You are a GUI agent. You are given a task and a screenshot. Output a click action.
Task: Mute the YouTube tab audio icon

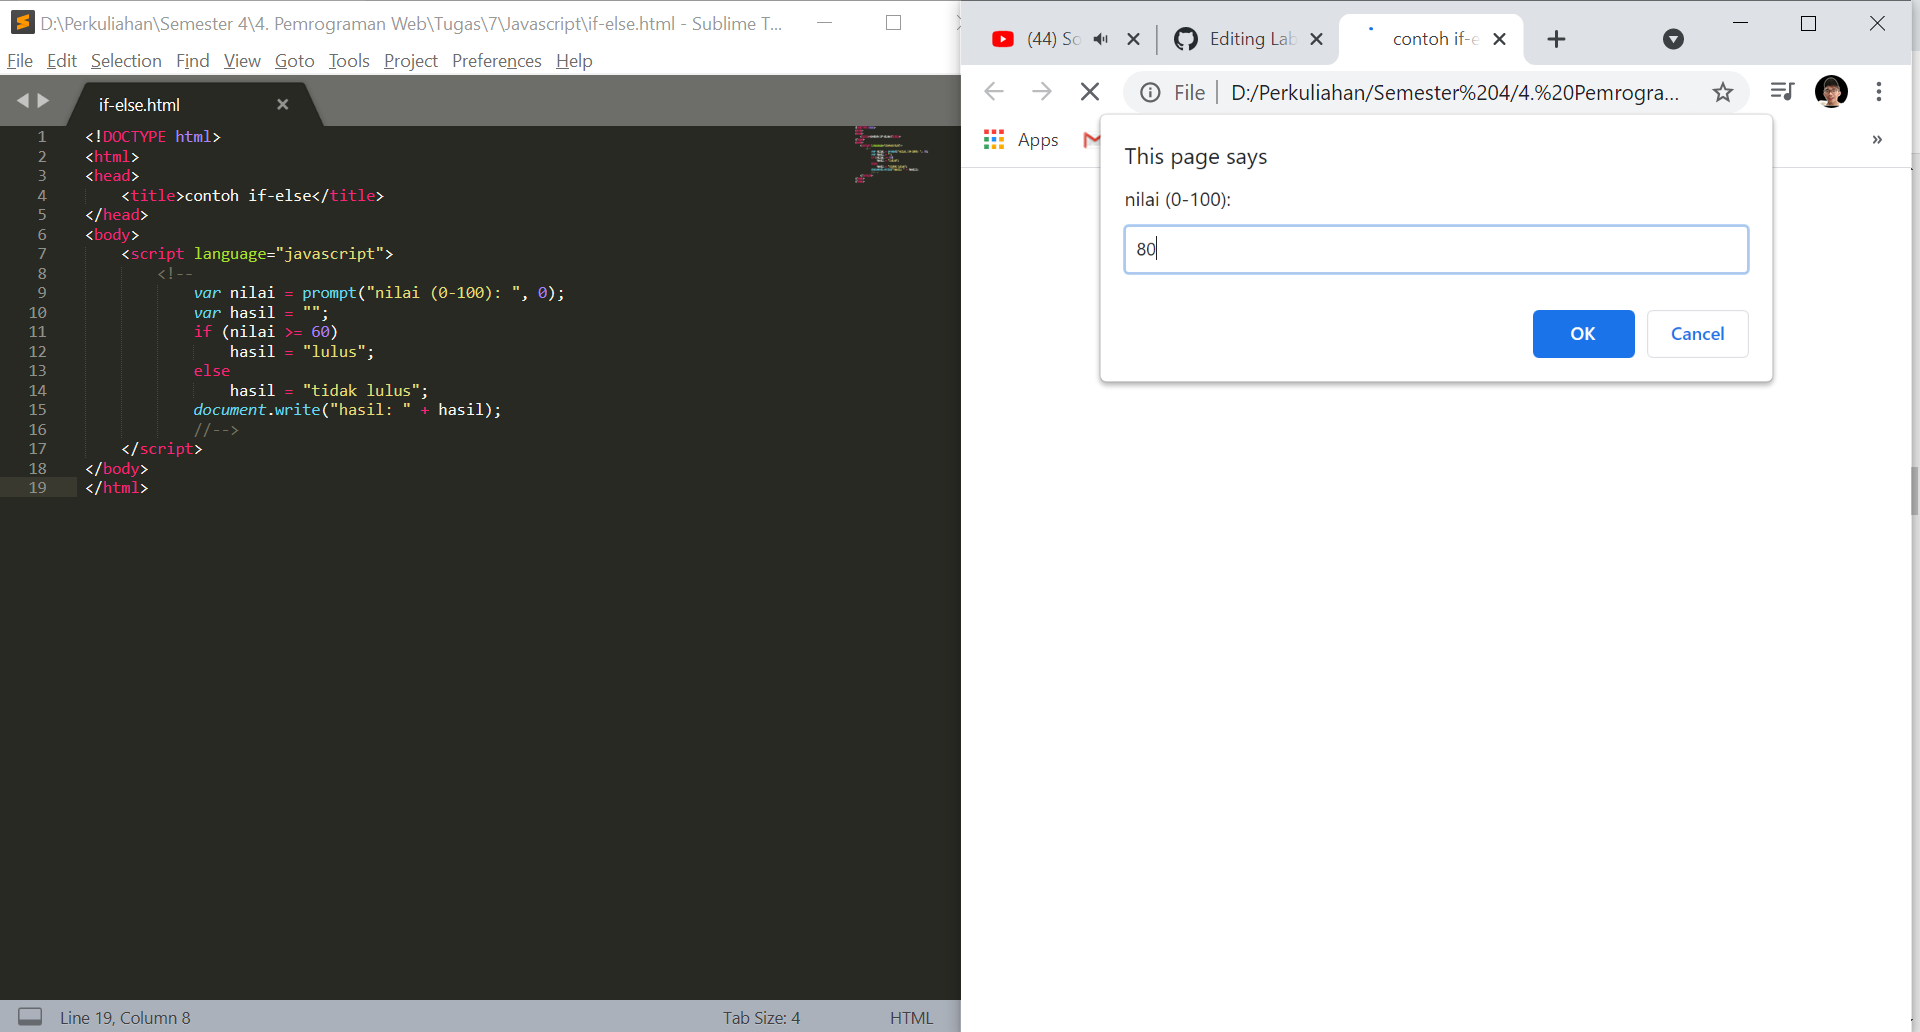1101,39
